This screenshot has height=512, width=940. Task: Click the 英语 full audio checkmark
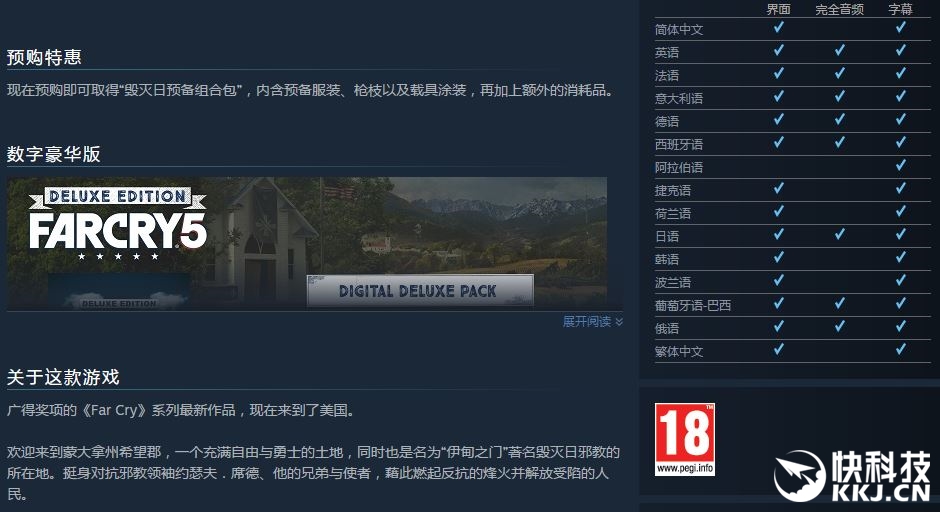839,50
